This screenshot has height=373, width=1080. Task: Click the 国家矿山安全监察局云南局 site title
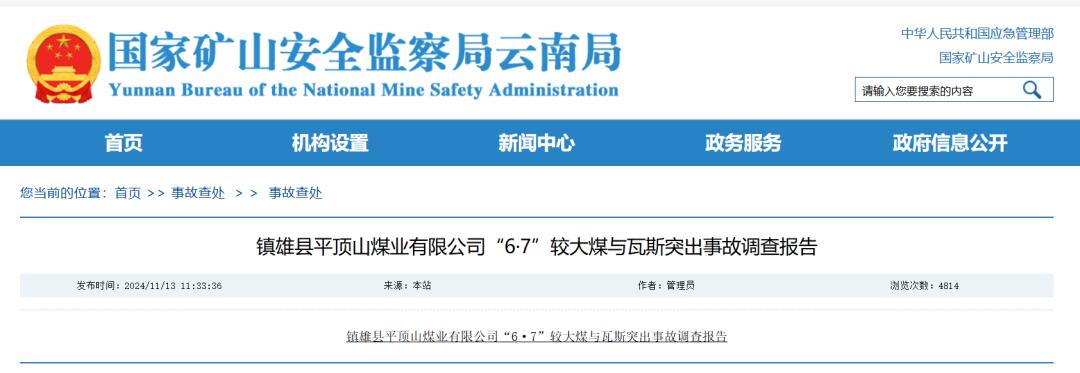click(364, 53)
